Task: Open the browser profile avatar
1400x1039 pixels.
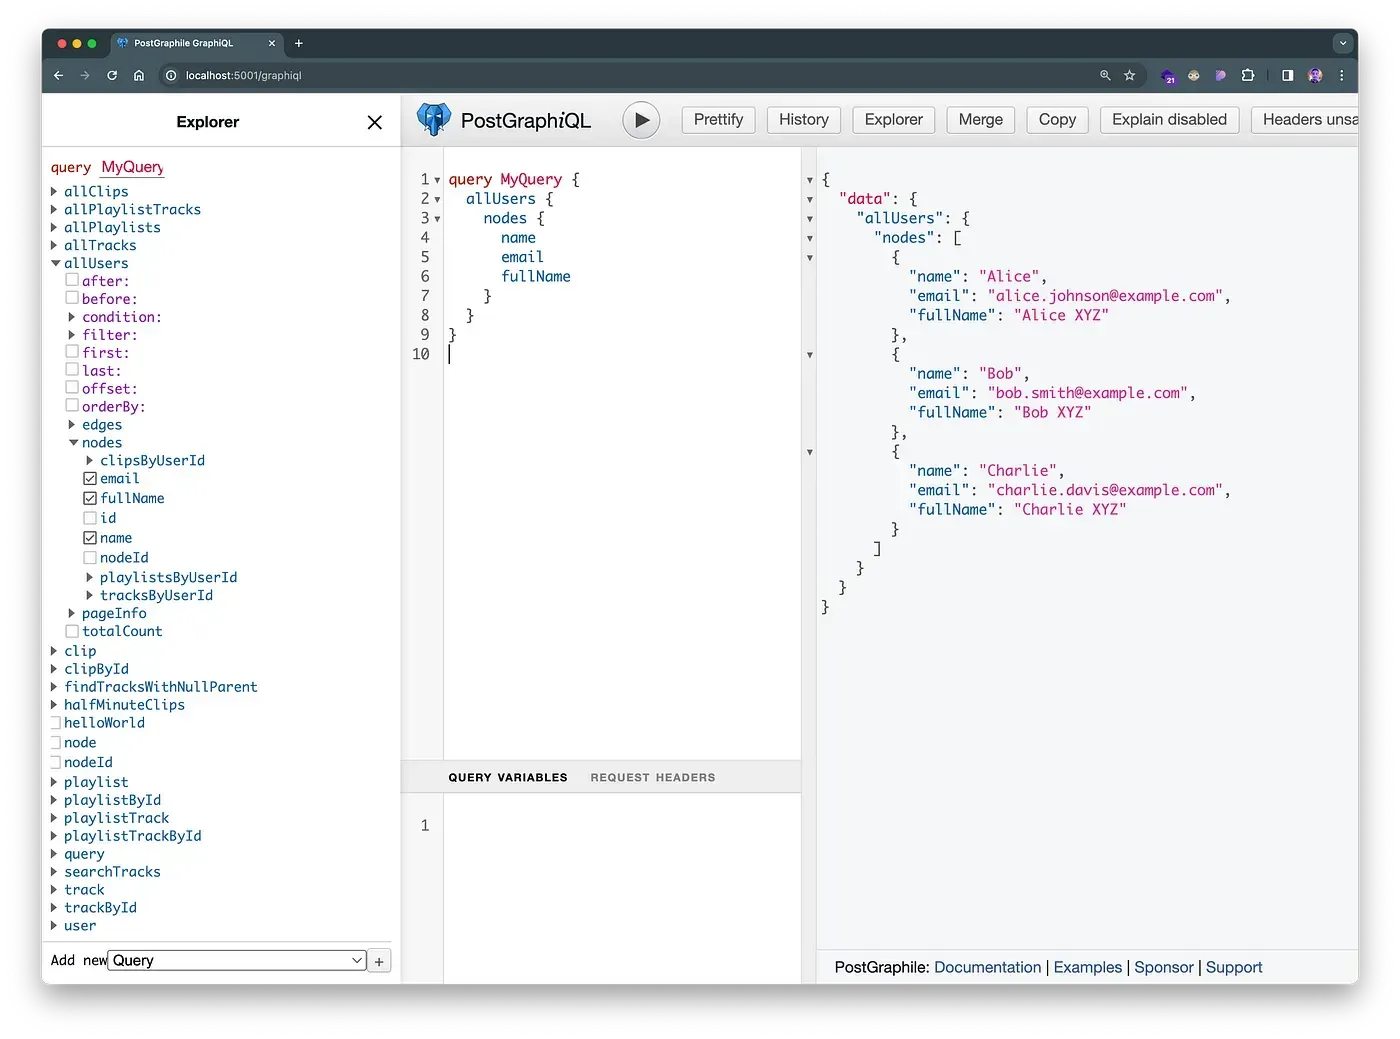Action: 1315,75
